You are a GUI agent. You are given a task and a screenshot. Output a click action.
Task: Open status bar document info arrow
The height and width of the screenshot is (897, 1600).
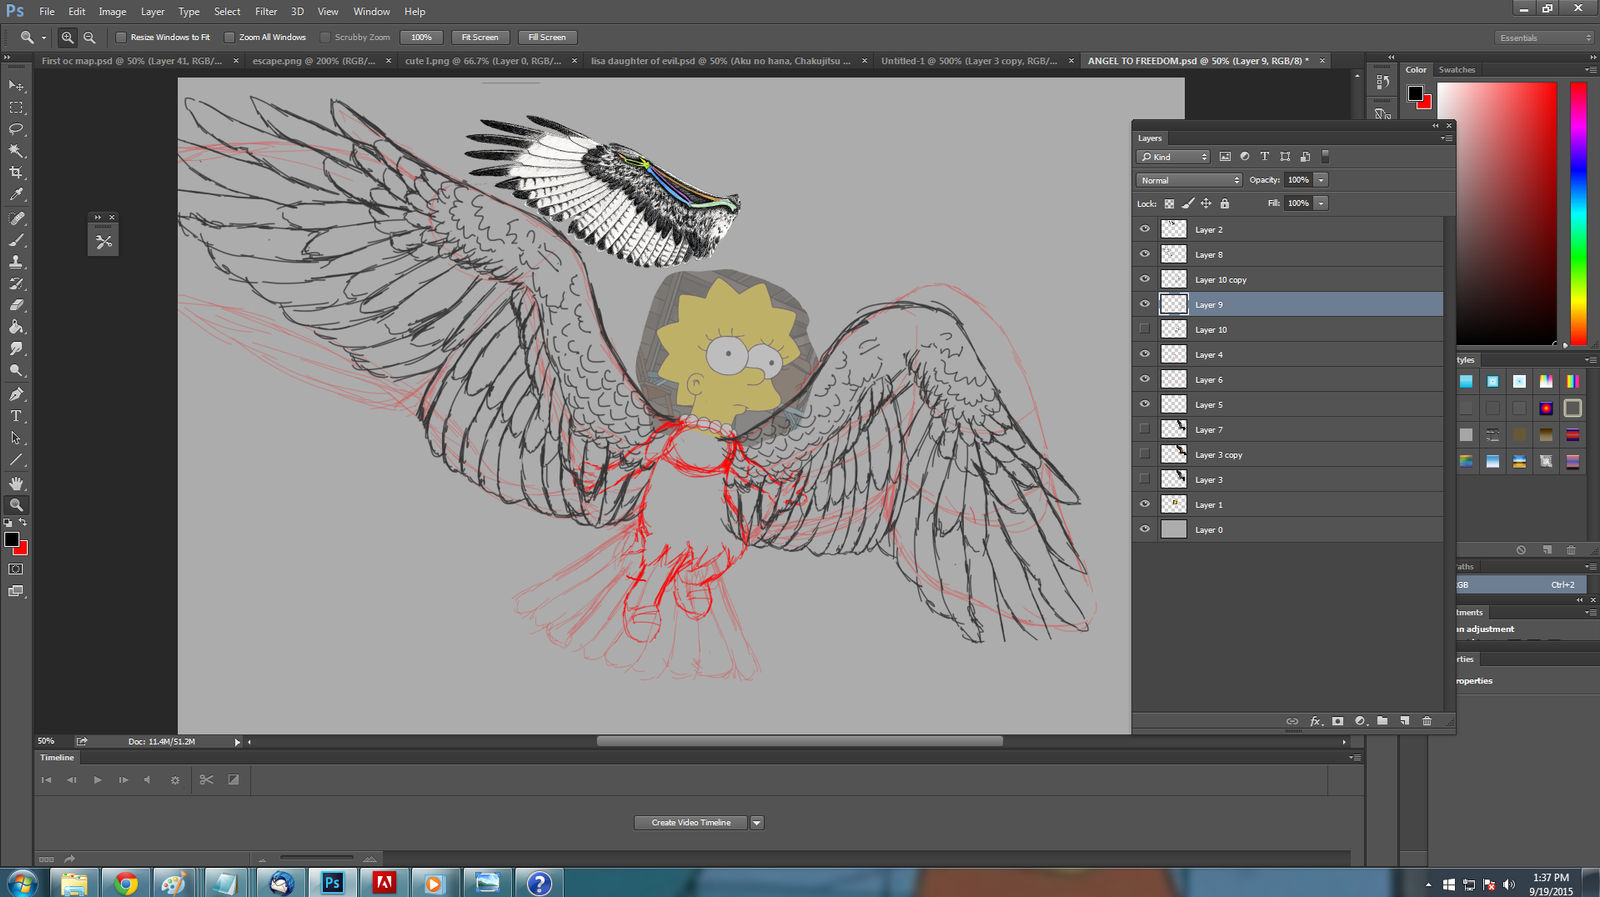tap(237, 742)
